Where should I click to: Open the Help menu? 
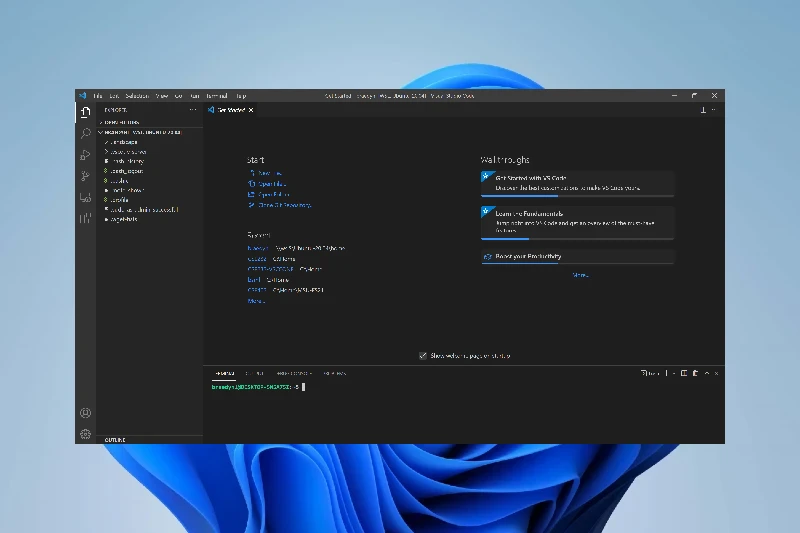241,95
